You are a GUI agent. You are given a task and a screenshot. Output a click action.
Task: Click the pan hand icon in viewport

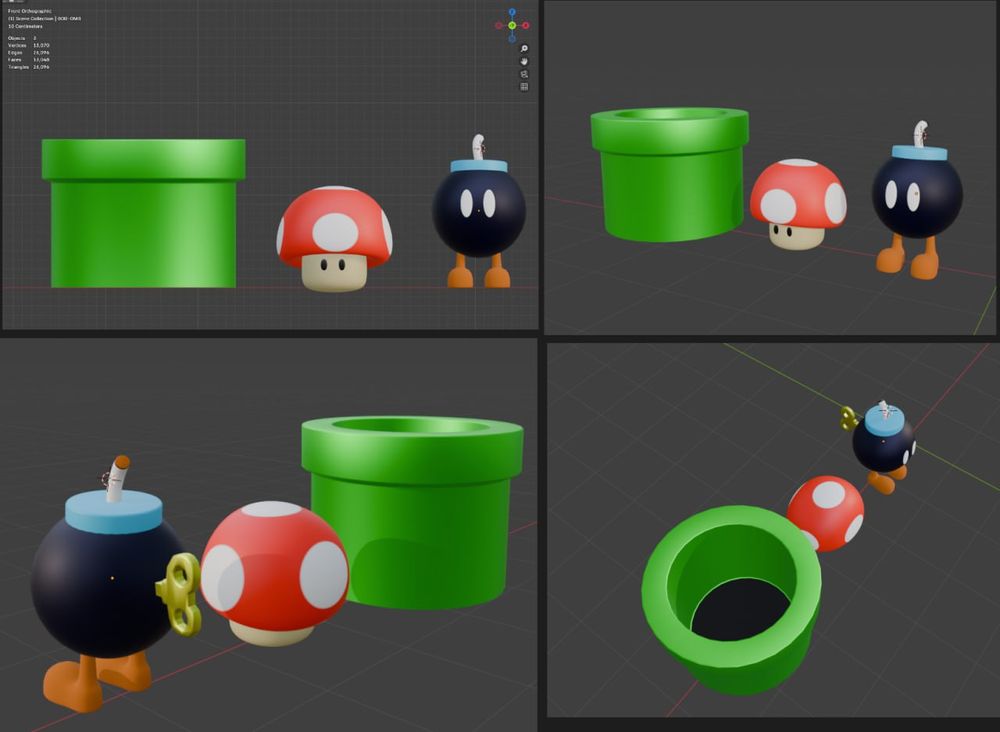click(x=524, y=61)
